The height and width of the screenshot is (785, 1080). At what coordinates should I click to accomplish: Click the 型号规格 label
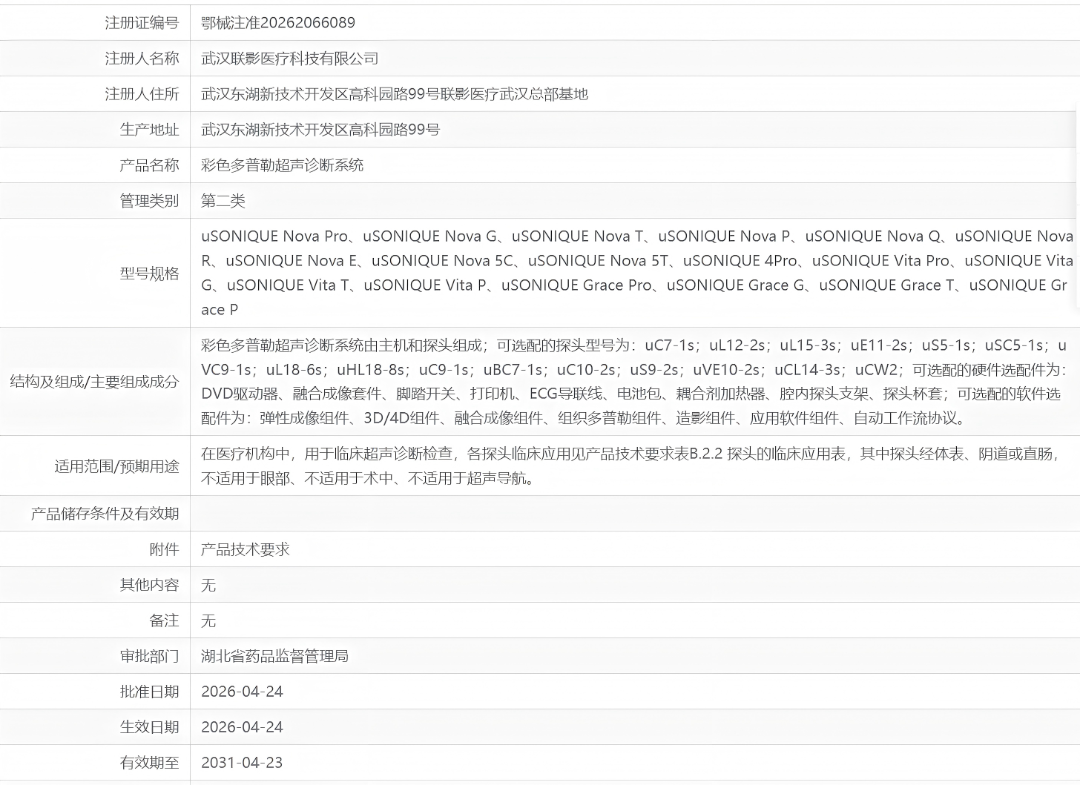(x=149, y=273)
